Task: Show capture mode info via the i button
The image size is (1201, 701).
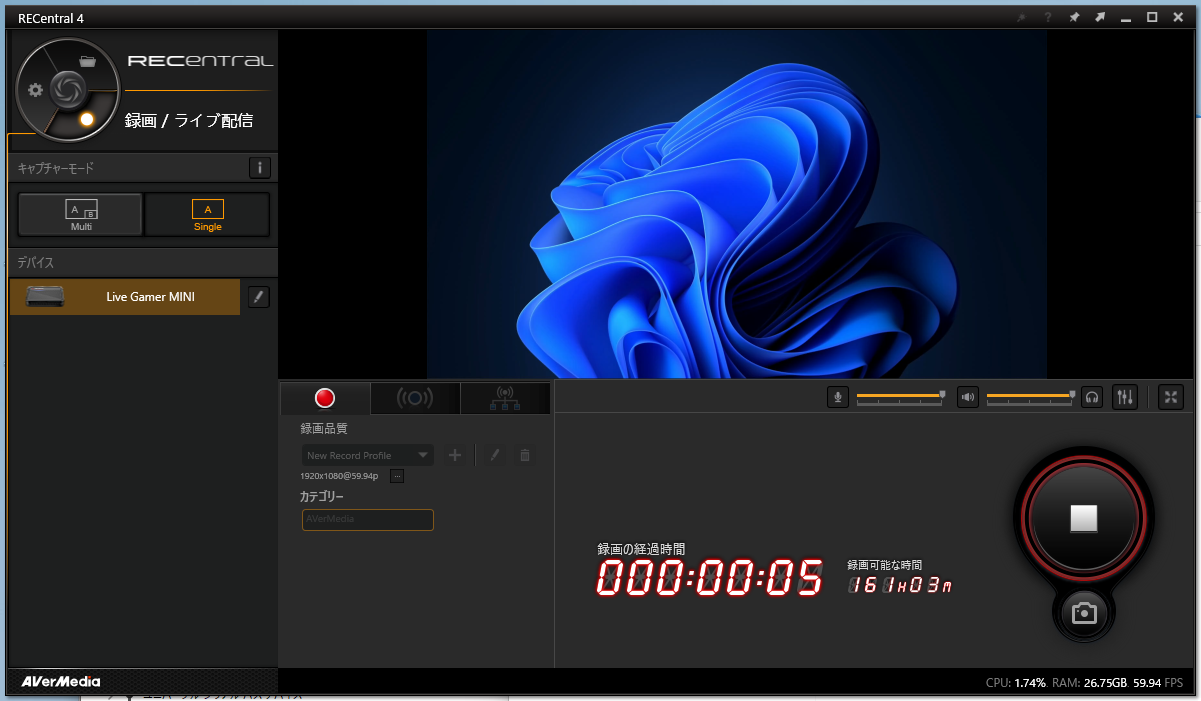Action: [x=260, y=168]
